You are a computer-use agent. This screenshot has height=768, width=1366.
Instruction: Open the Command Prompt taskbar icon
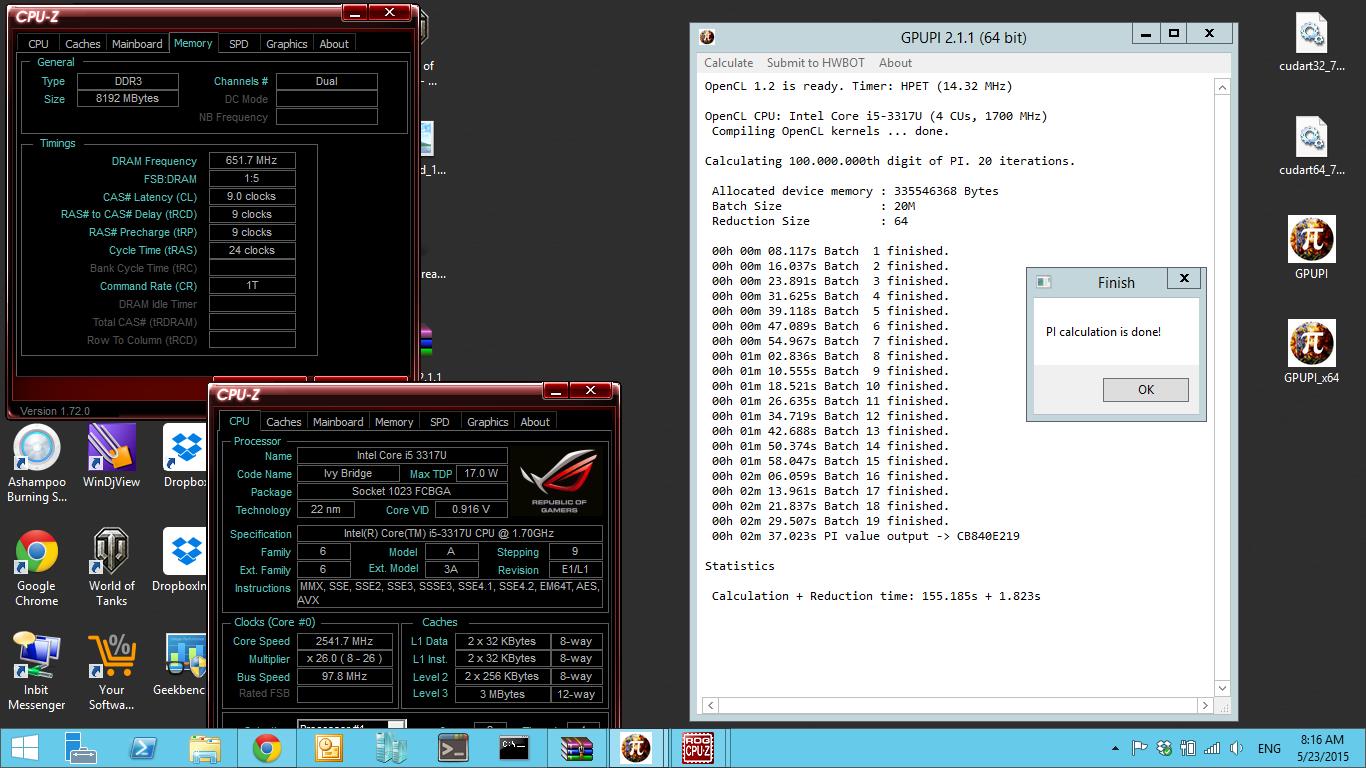click(x=514, y=748)
